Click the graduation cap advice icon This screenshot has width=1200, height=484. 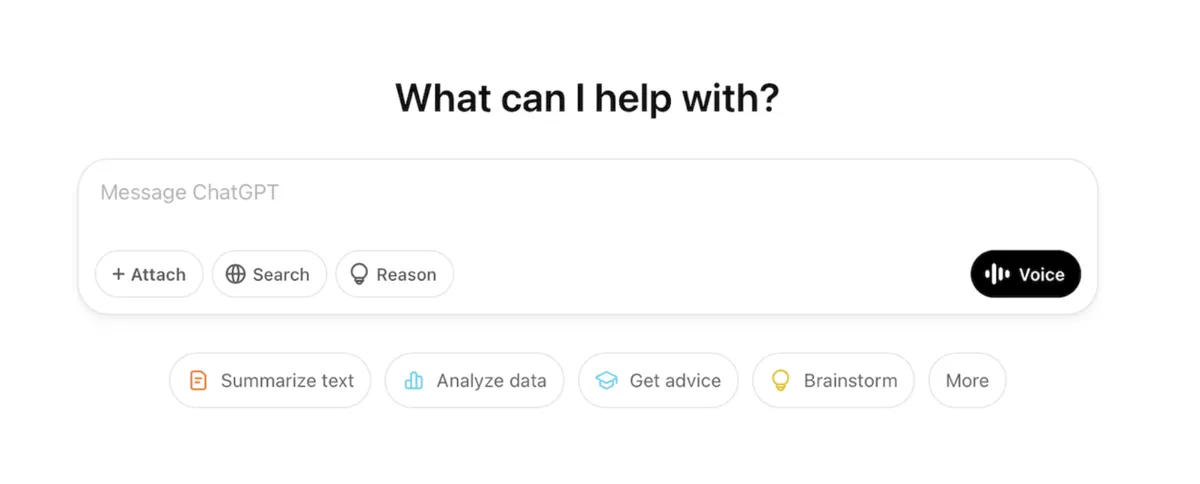tap(607, 381)
